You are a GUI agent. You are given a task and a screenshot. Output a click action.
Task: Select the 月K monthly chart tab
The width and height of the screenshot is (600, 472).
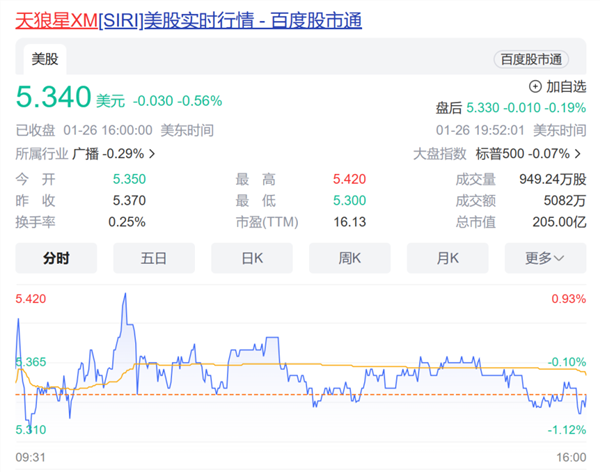pyautogui.click(x=447, y=258)
